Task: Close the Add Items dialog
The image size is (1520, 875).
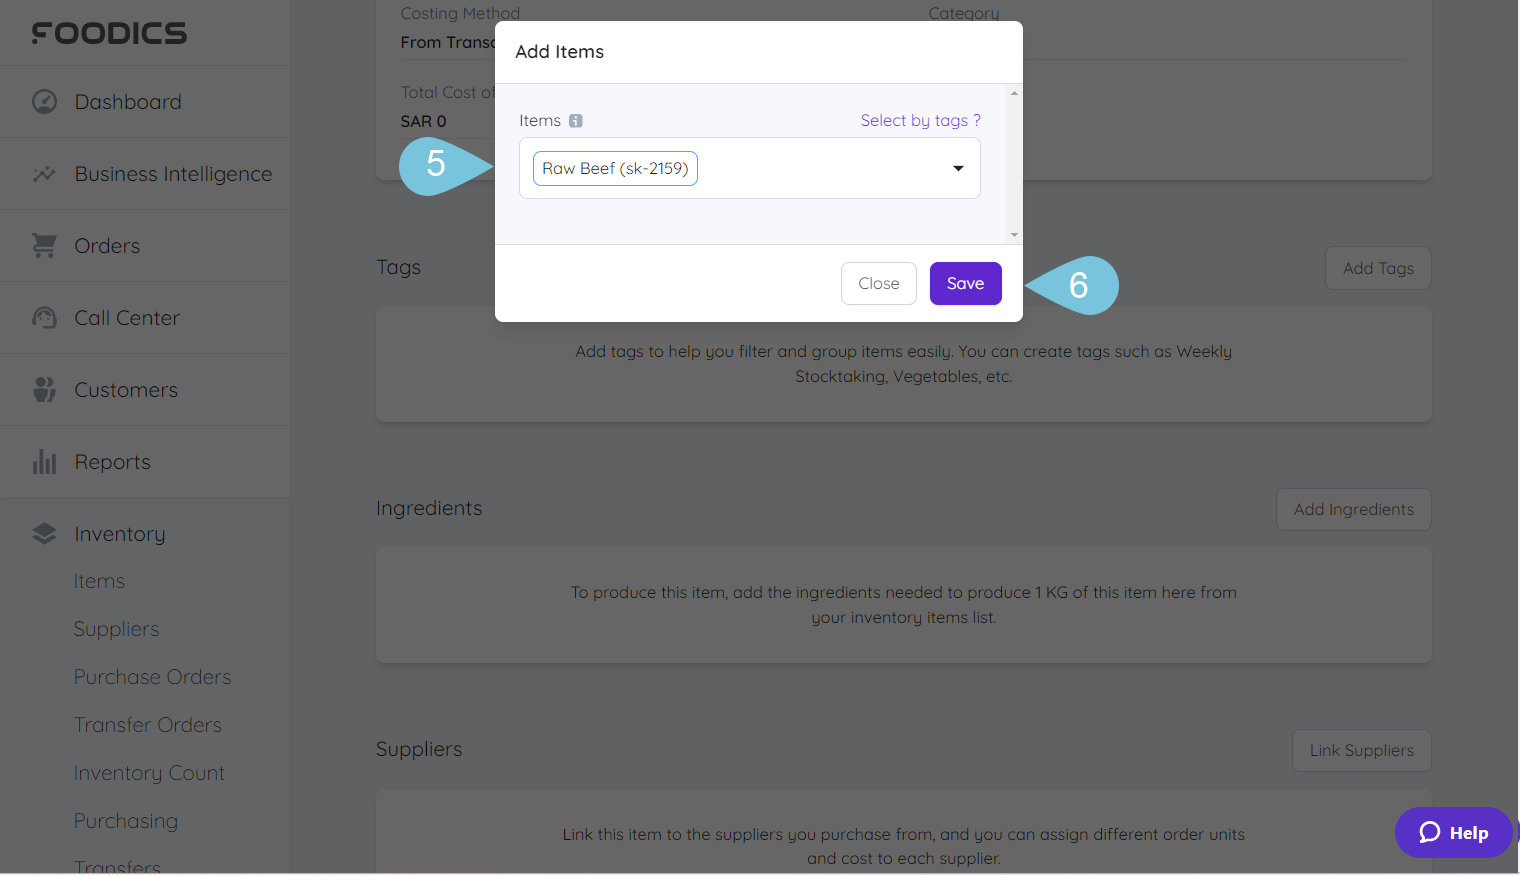Action: [x=878, y=284]
